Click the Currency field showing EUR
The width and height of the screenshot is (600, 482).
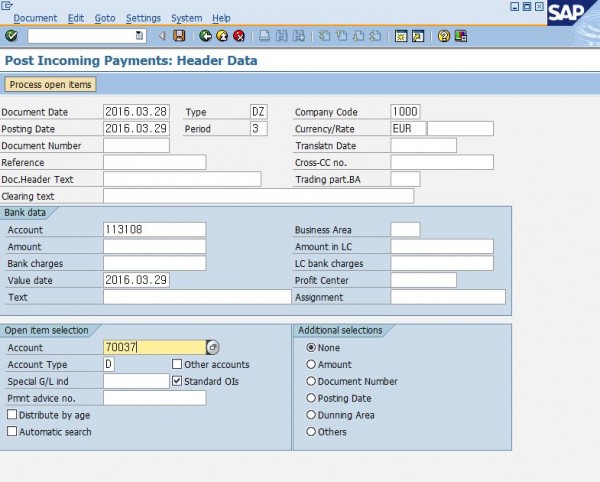tap(408, 129)
